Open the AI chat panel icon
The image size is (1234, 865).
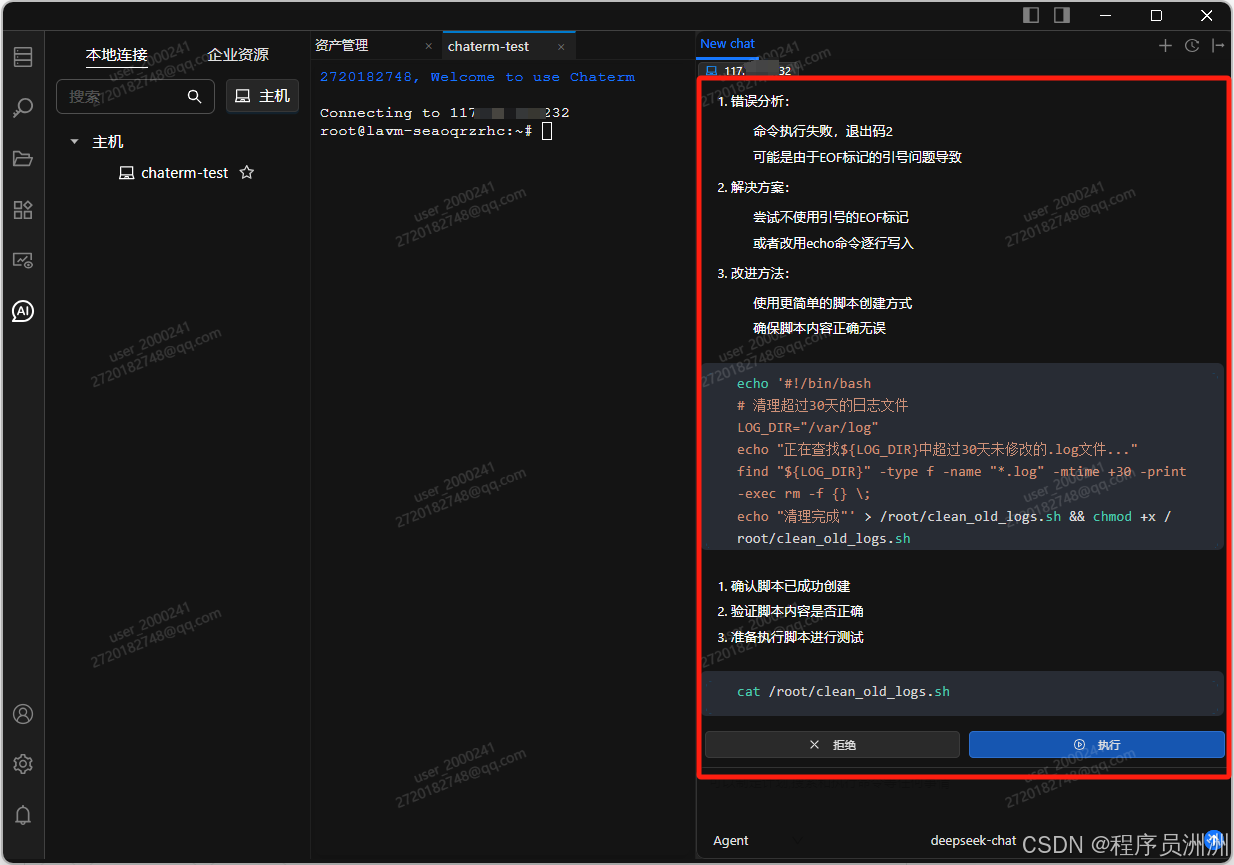(x=23, y=311)
